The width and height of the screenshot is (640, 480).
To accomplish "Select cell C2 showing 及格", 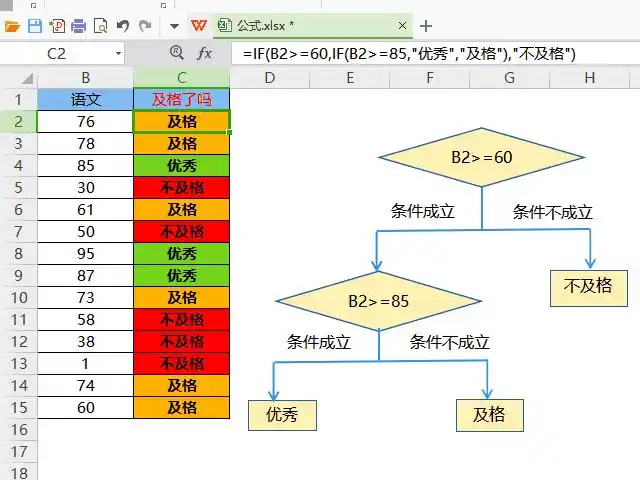I will coord(182,121).
